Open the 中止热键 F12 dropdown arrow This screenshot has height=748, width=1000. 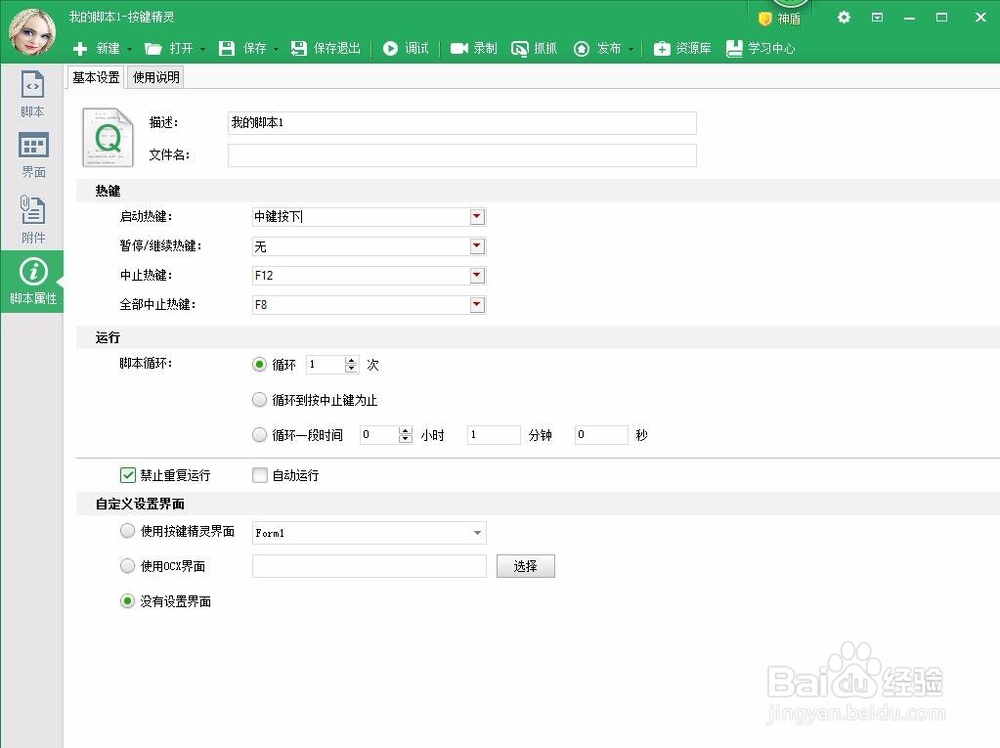[x=477, y=275]
